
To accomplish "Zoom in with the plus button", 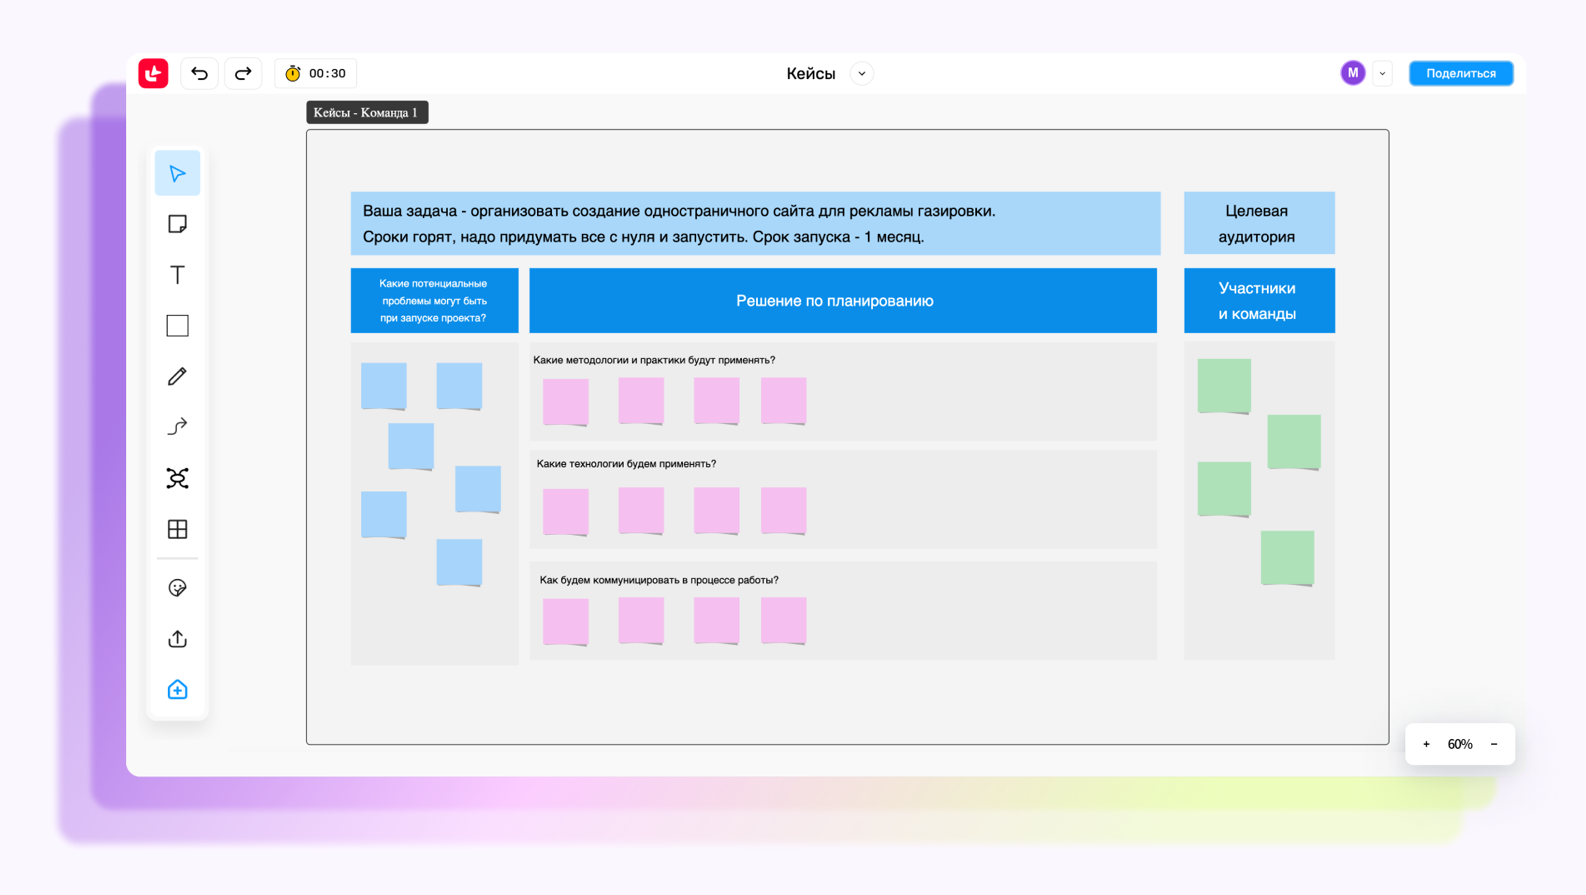I will tap(1426, 744).
